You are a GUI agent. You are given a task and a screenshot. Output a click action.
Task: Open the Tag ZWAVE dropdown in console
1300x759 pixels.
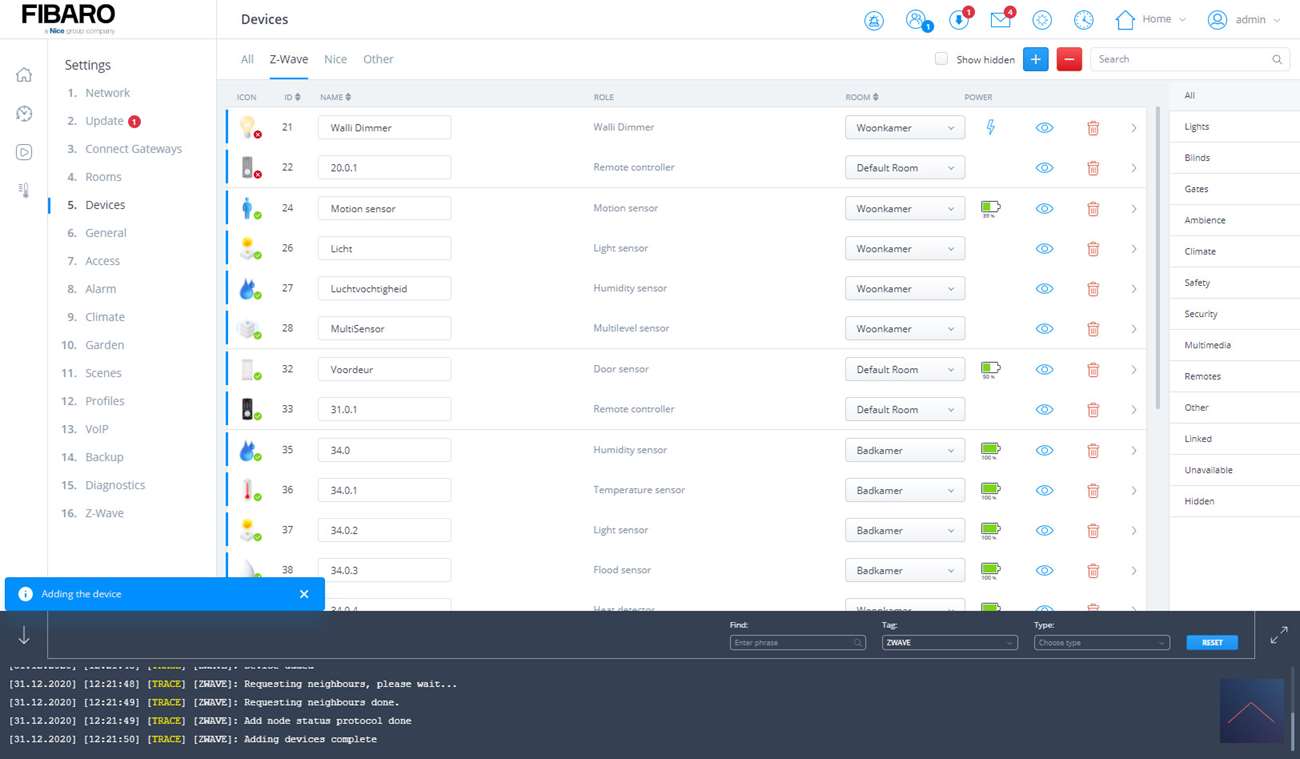click(948, 643)
